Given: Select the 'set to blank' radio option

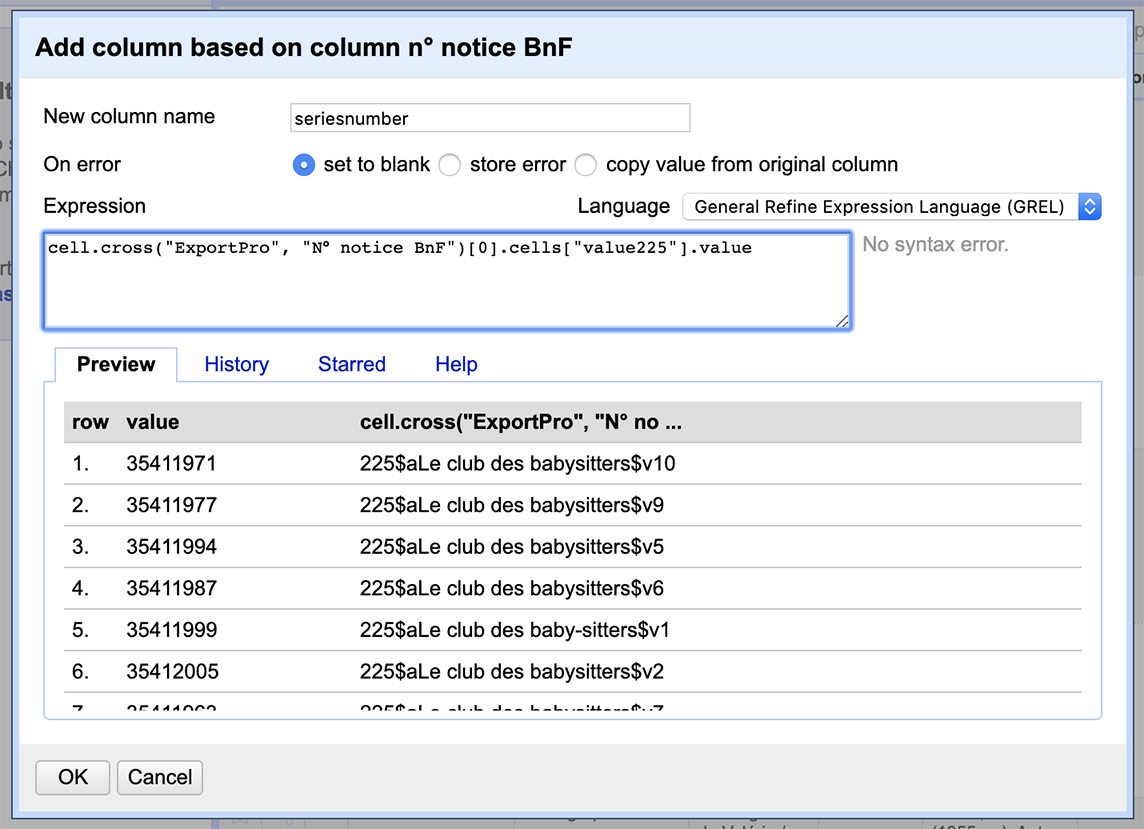Looking at the screenshot, I should click(x=304, y=165).
